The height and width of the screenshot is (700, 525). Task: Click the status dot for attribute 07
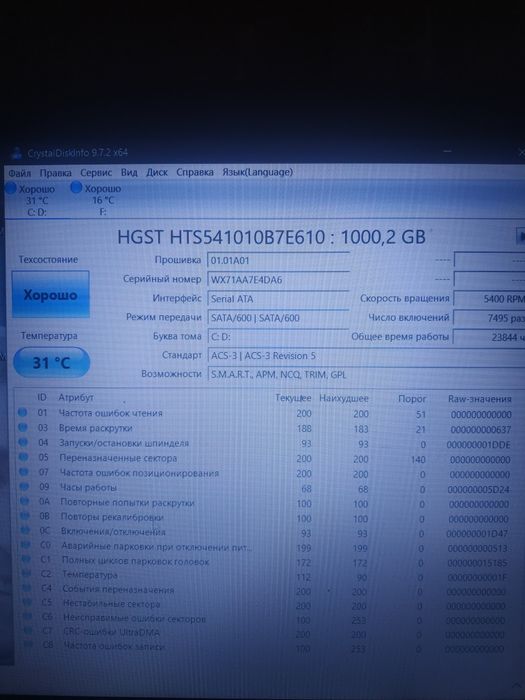pos(24,472)
